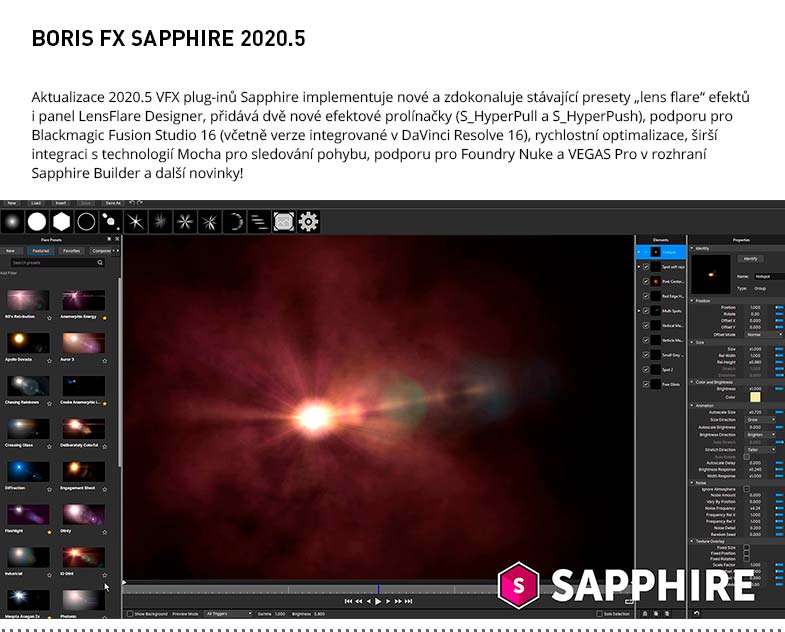Screen dimensions: 785x632
Task: Click the Preview Mode button
Action: [x=186, y=613]
